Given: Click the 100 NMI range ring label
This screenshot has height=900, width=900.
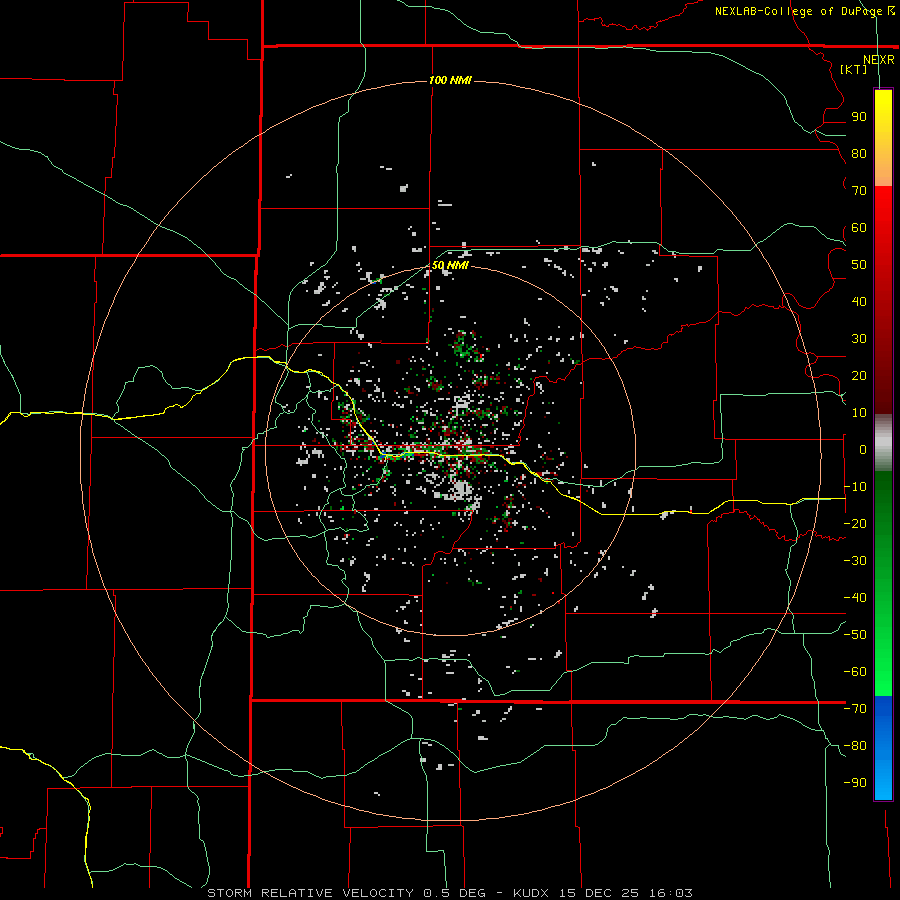Looking at the screenshot, I should (x=450, y=80).
